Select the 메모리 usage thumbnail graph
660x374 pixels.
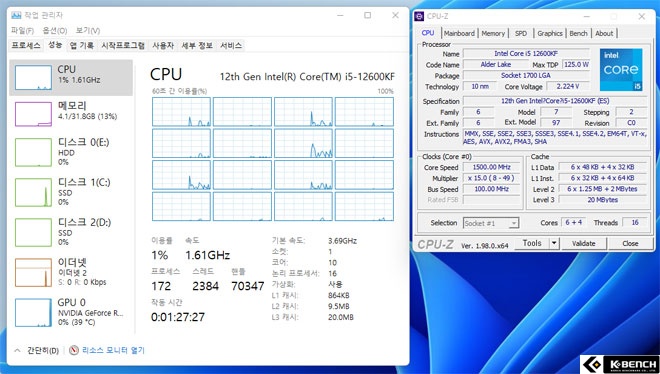tap(33, 114)
